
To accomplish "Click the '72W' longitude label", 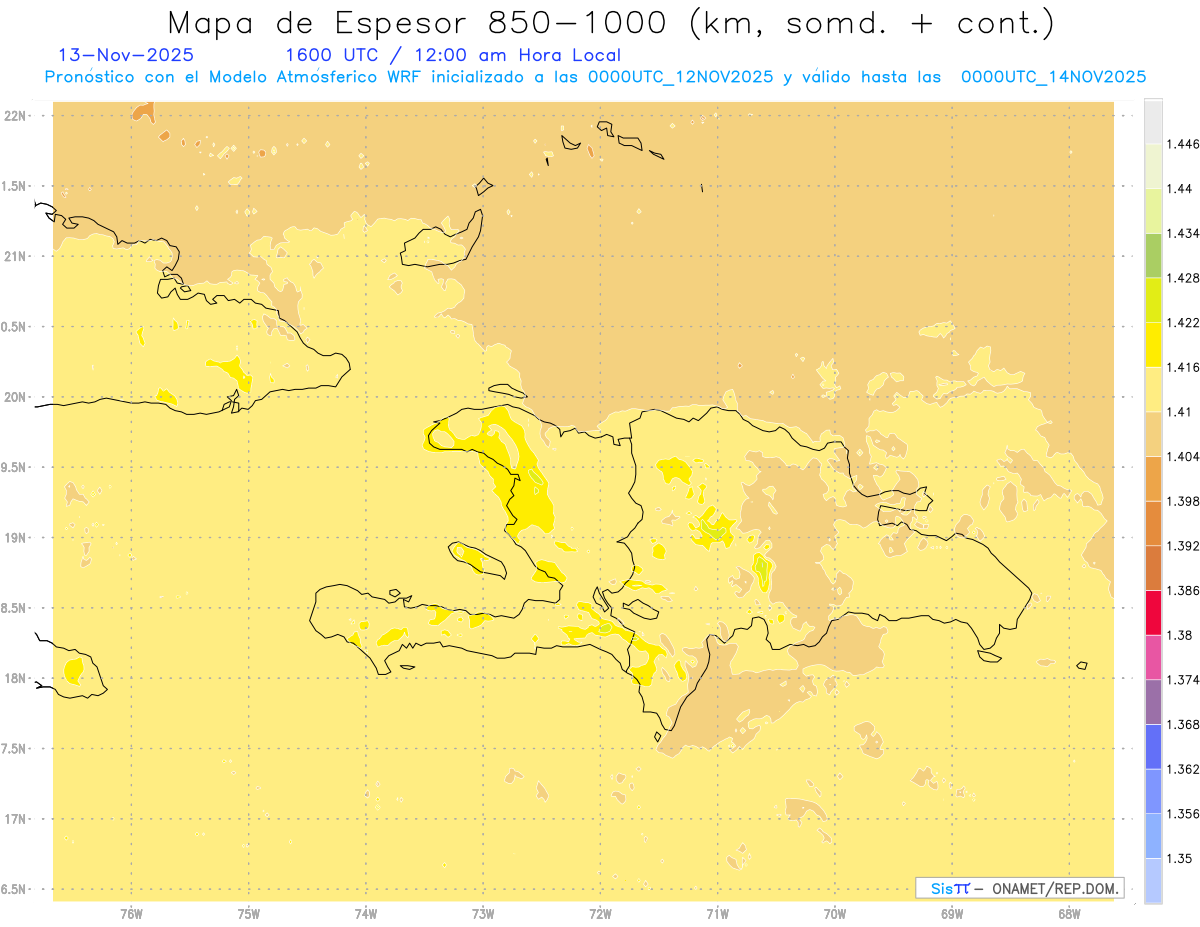I will click(600, 914).
